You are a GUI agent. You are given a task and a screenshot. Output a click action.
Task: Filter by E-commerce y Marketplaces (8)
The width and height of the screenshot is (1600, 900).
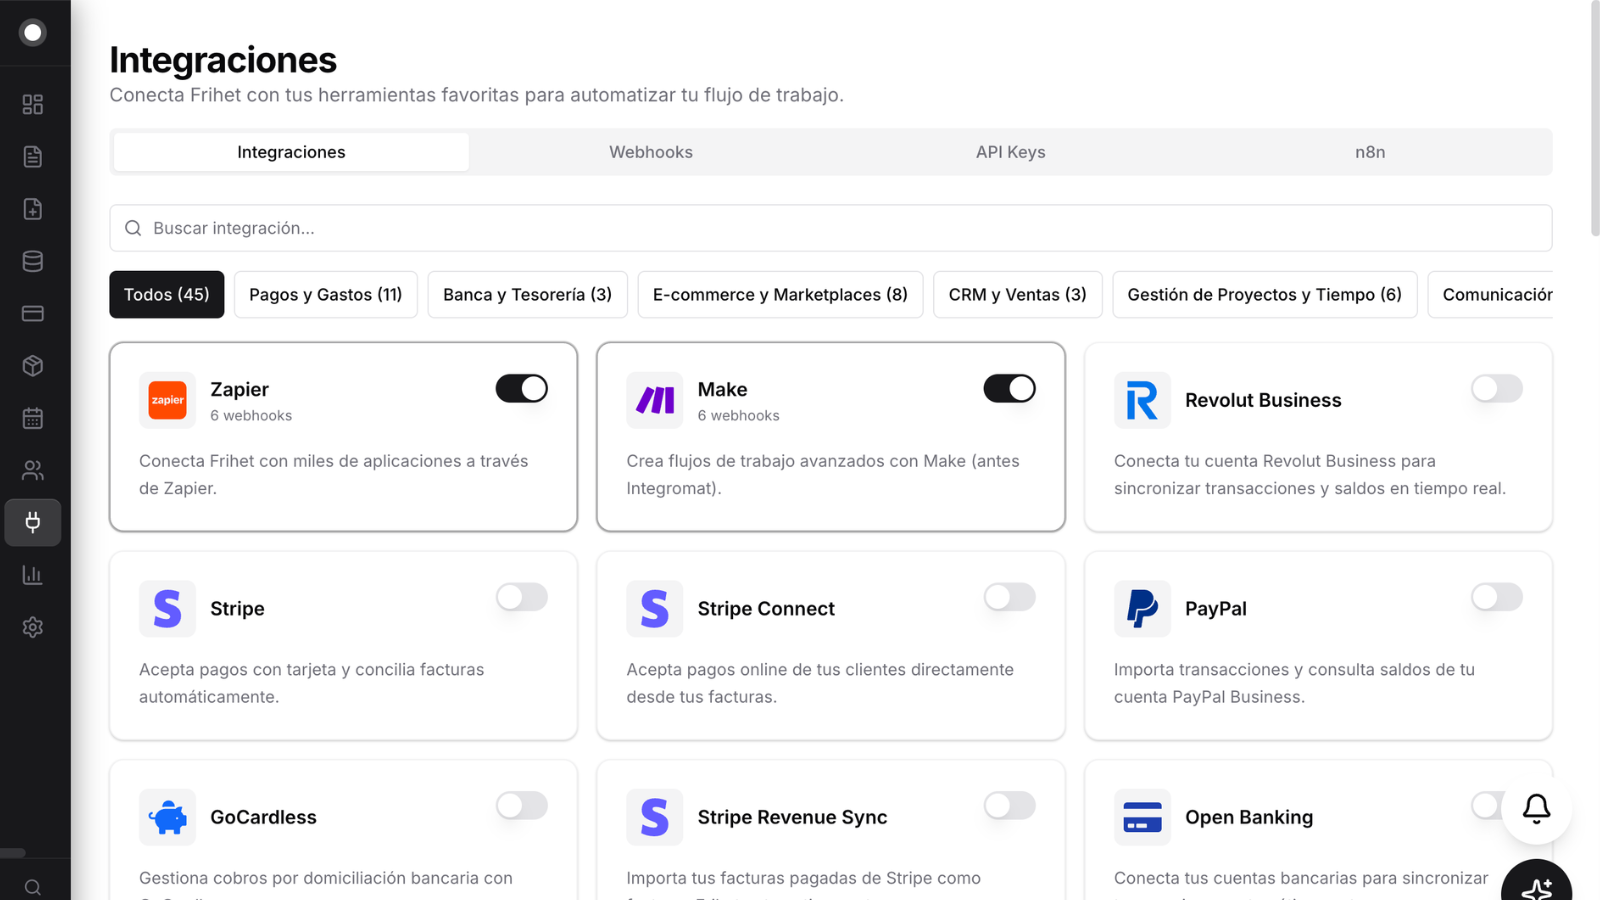pos(780,295)
